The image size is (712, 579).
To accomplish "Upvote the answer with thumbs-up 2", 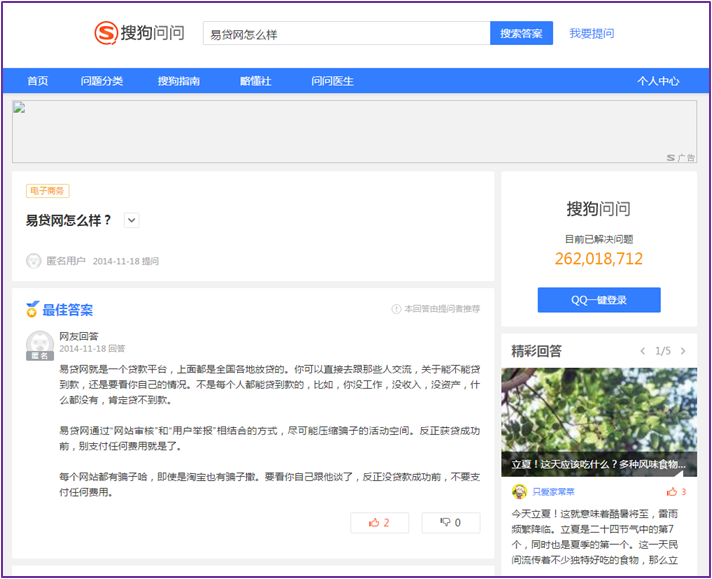I will pyautogui.click(x=379, y=523).
